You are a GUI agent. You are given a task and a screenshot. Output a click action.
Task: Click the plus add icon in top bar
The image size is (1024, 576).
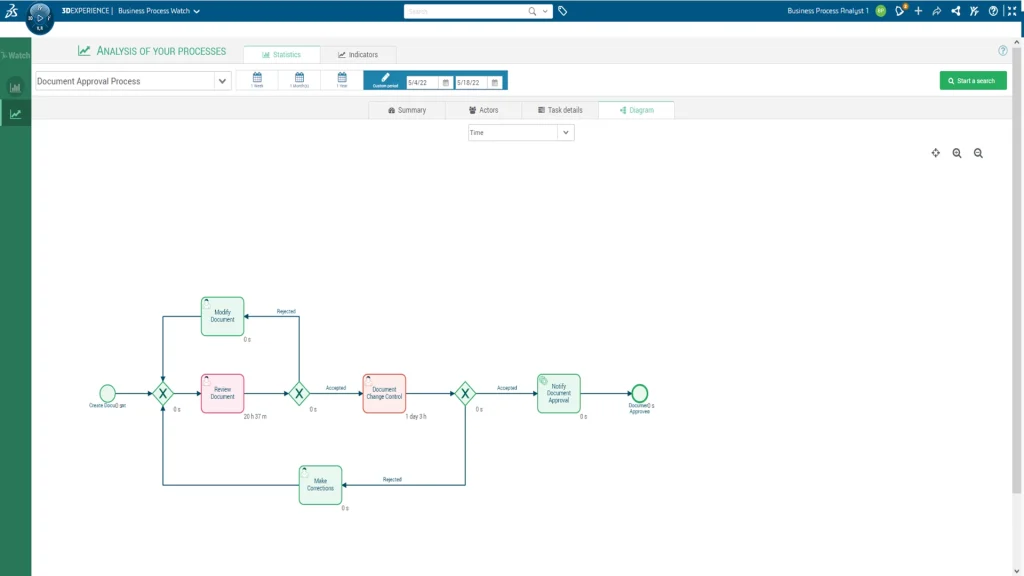(x=918, y=11)
